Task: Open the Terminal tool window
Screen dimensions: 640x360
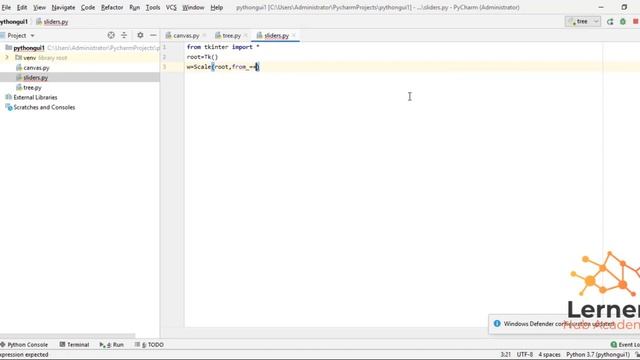Action: 74,344
